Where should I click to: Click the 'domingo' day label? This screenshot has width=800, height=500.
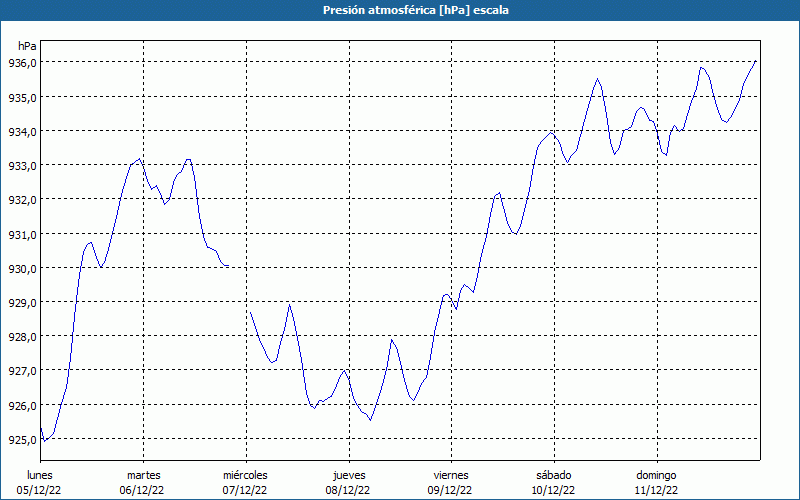(656, 476)
